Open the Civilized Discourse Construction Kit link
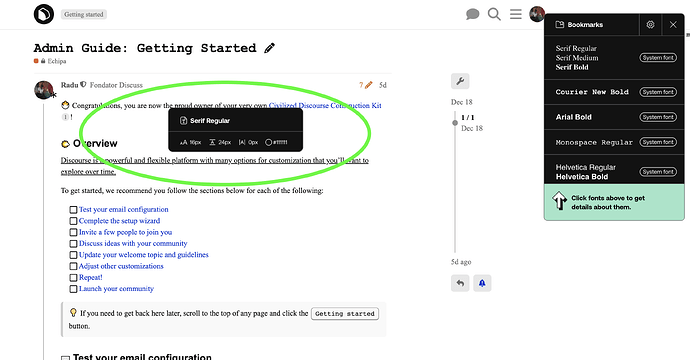Viewport: 690px width, 360px height. [325, 105]
